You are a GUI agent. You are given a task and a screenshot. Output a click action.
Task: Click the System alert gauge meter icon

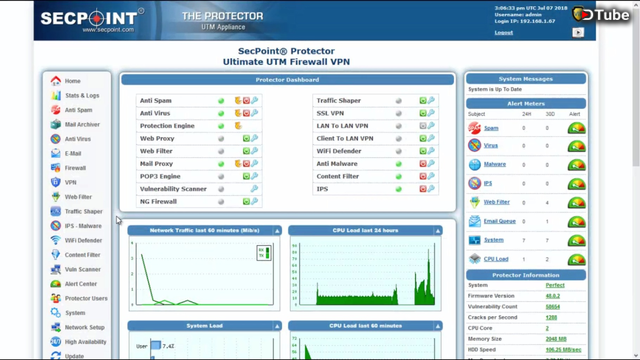[x=576, y=240]
